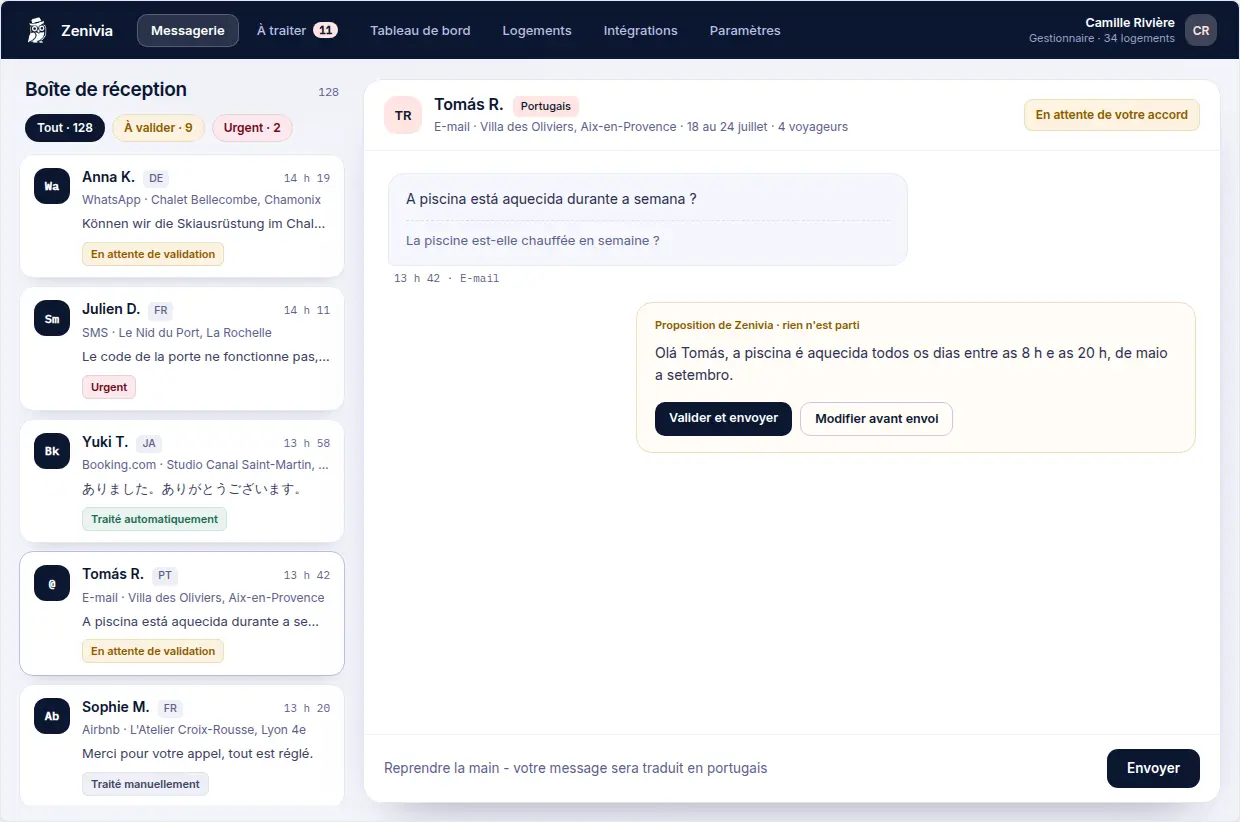The height and width of the screenshot is (822, 1240).
Task: Click Sophie M.'s Airbnb channel icon
Action: point(52,716)
